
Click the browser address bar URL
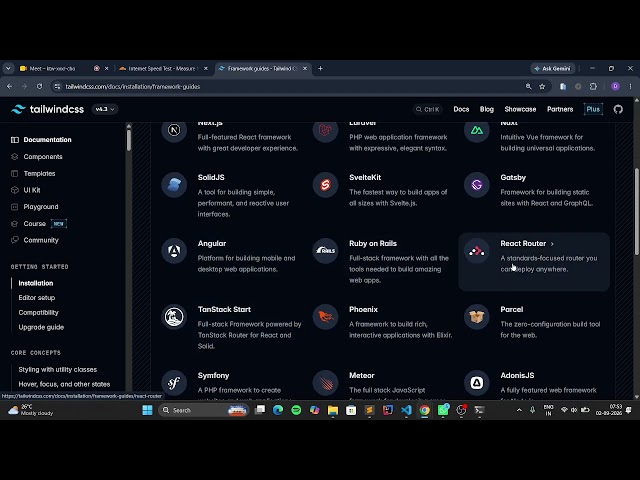(x=133, y=87)
